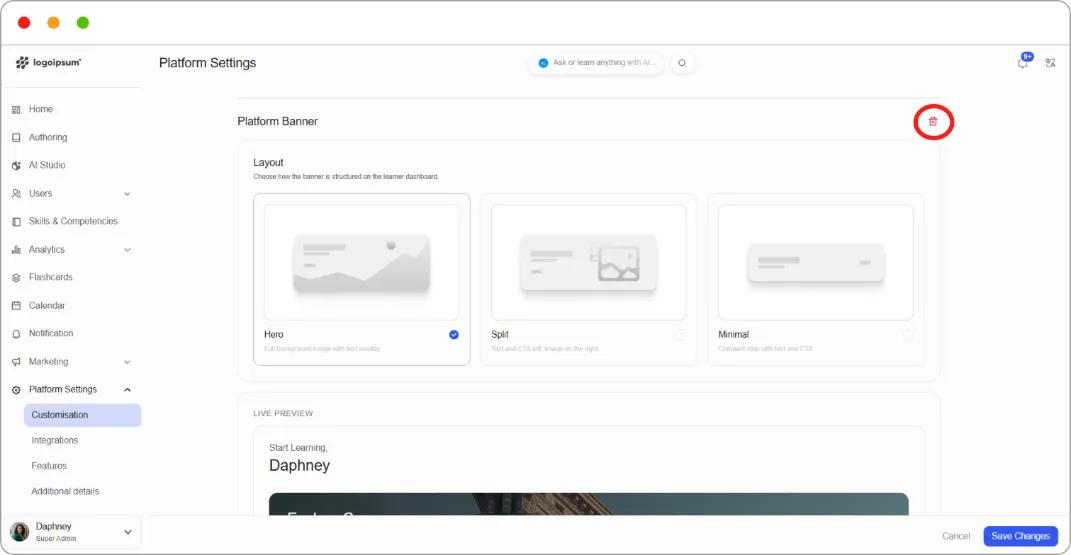Open Flashcards in the sidebar
The height and width of the screenshot is (555, 1071).
click(51, 277)
